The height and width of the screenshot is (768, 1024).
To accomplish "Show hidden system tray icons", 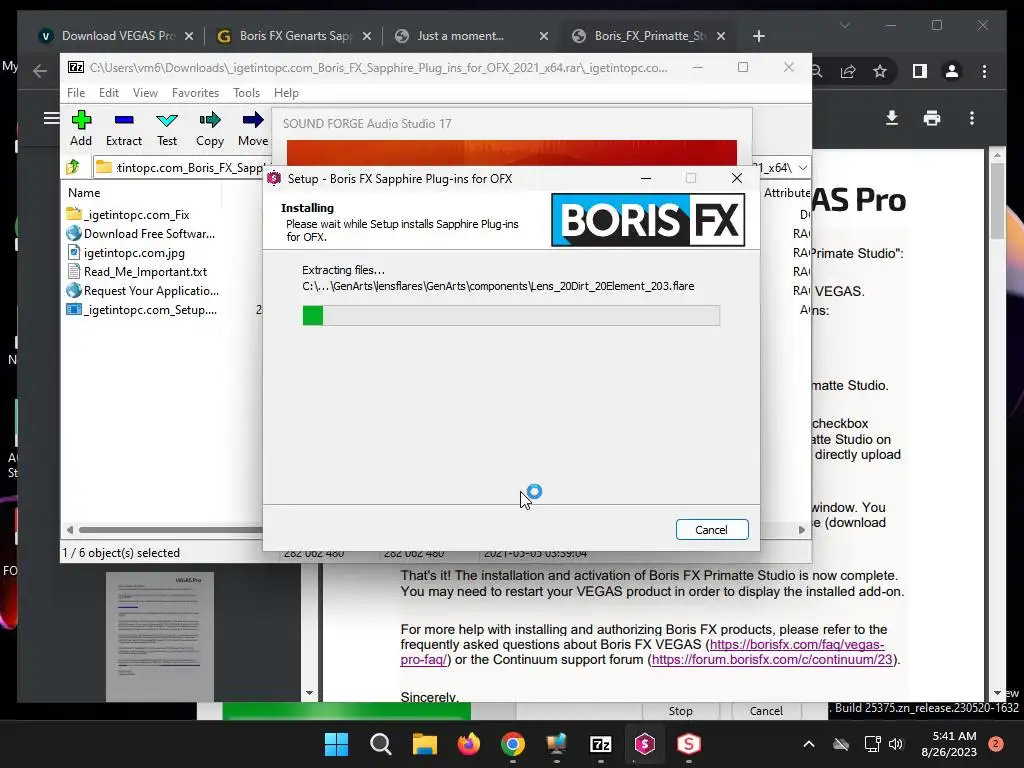I will (808, 744).
